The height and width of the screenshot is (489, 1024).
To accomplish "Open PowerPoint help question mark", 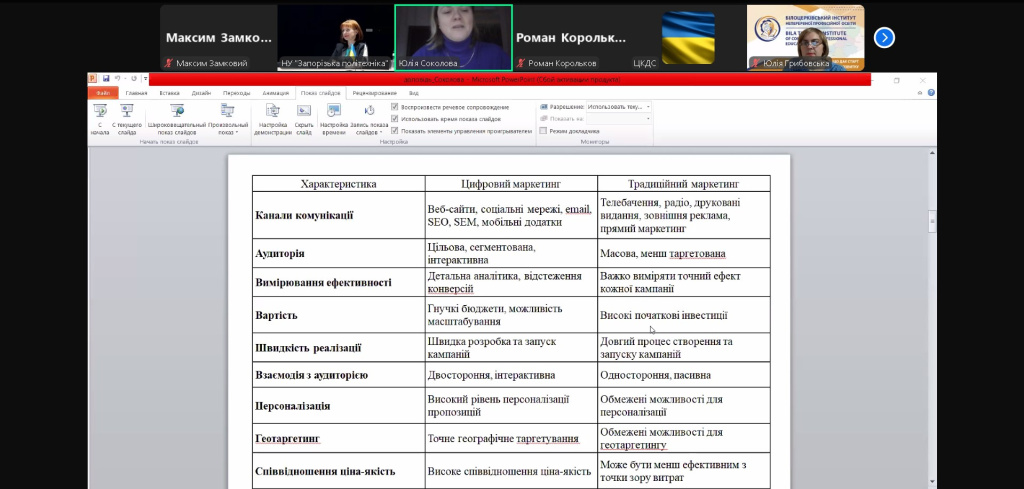I will [x=931, y=93].
